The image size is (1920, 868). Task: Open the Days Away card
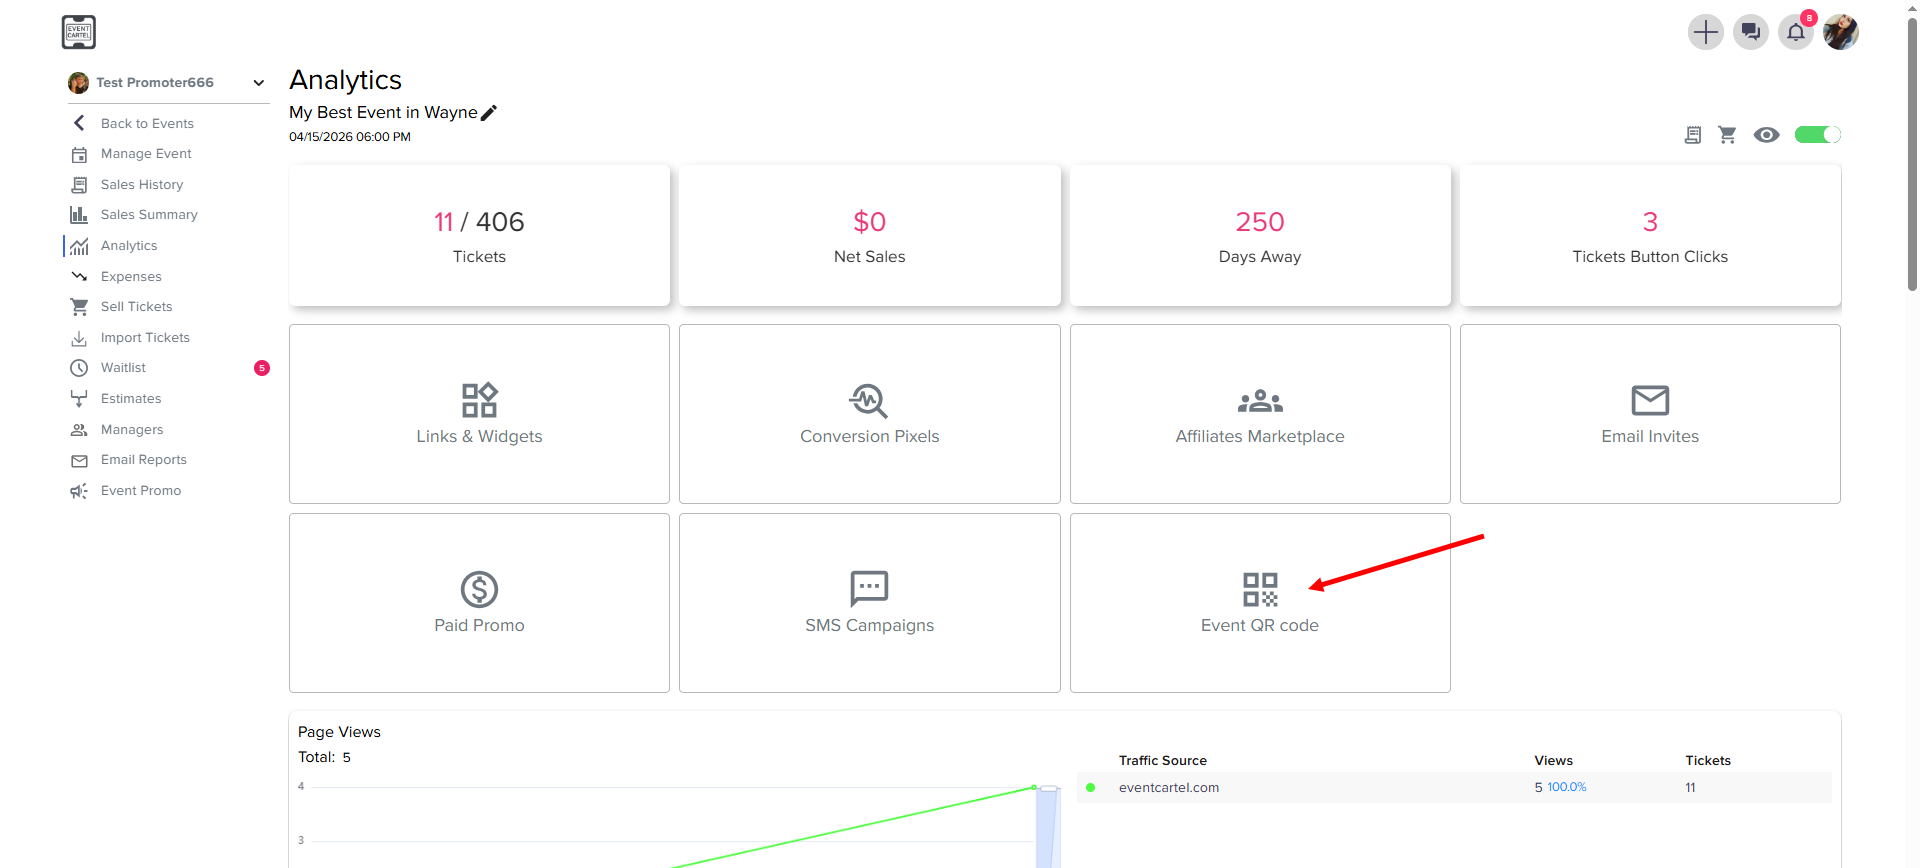coord(1260,236)
